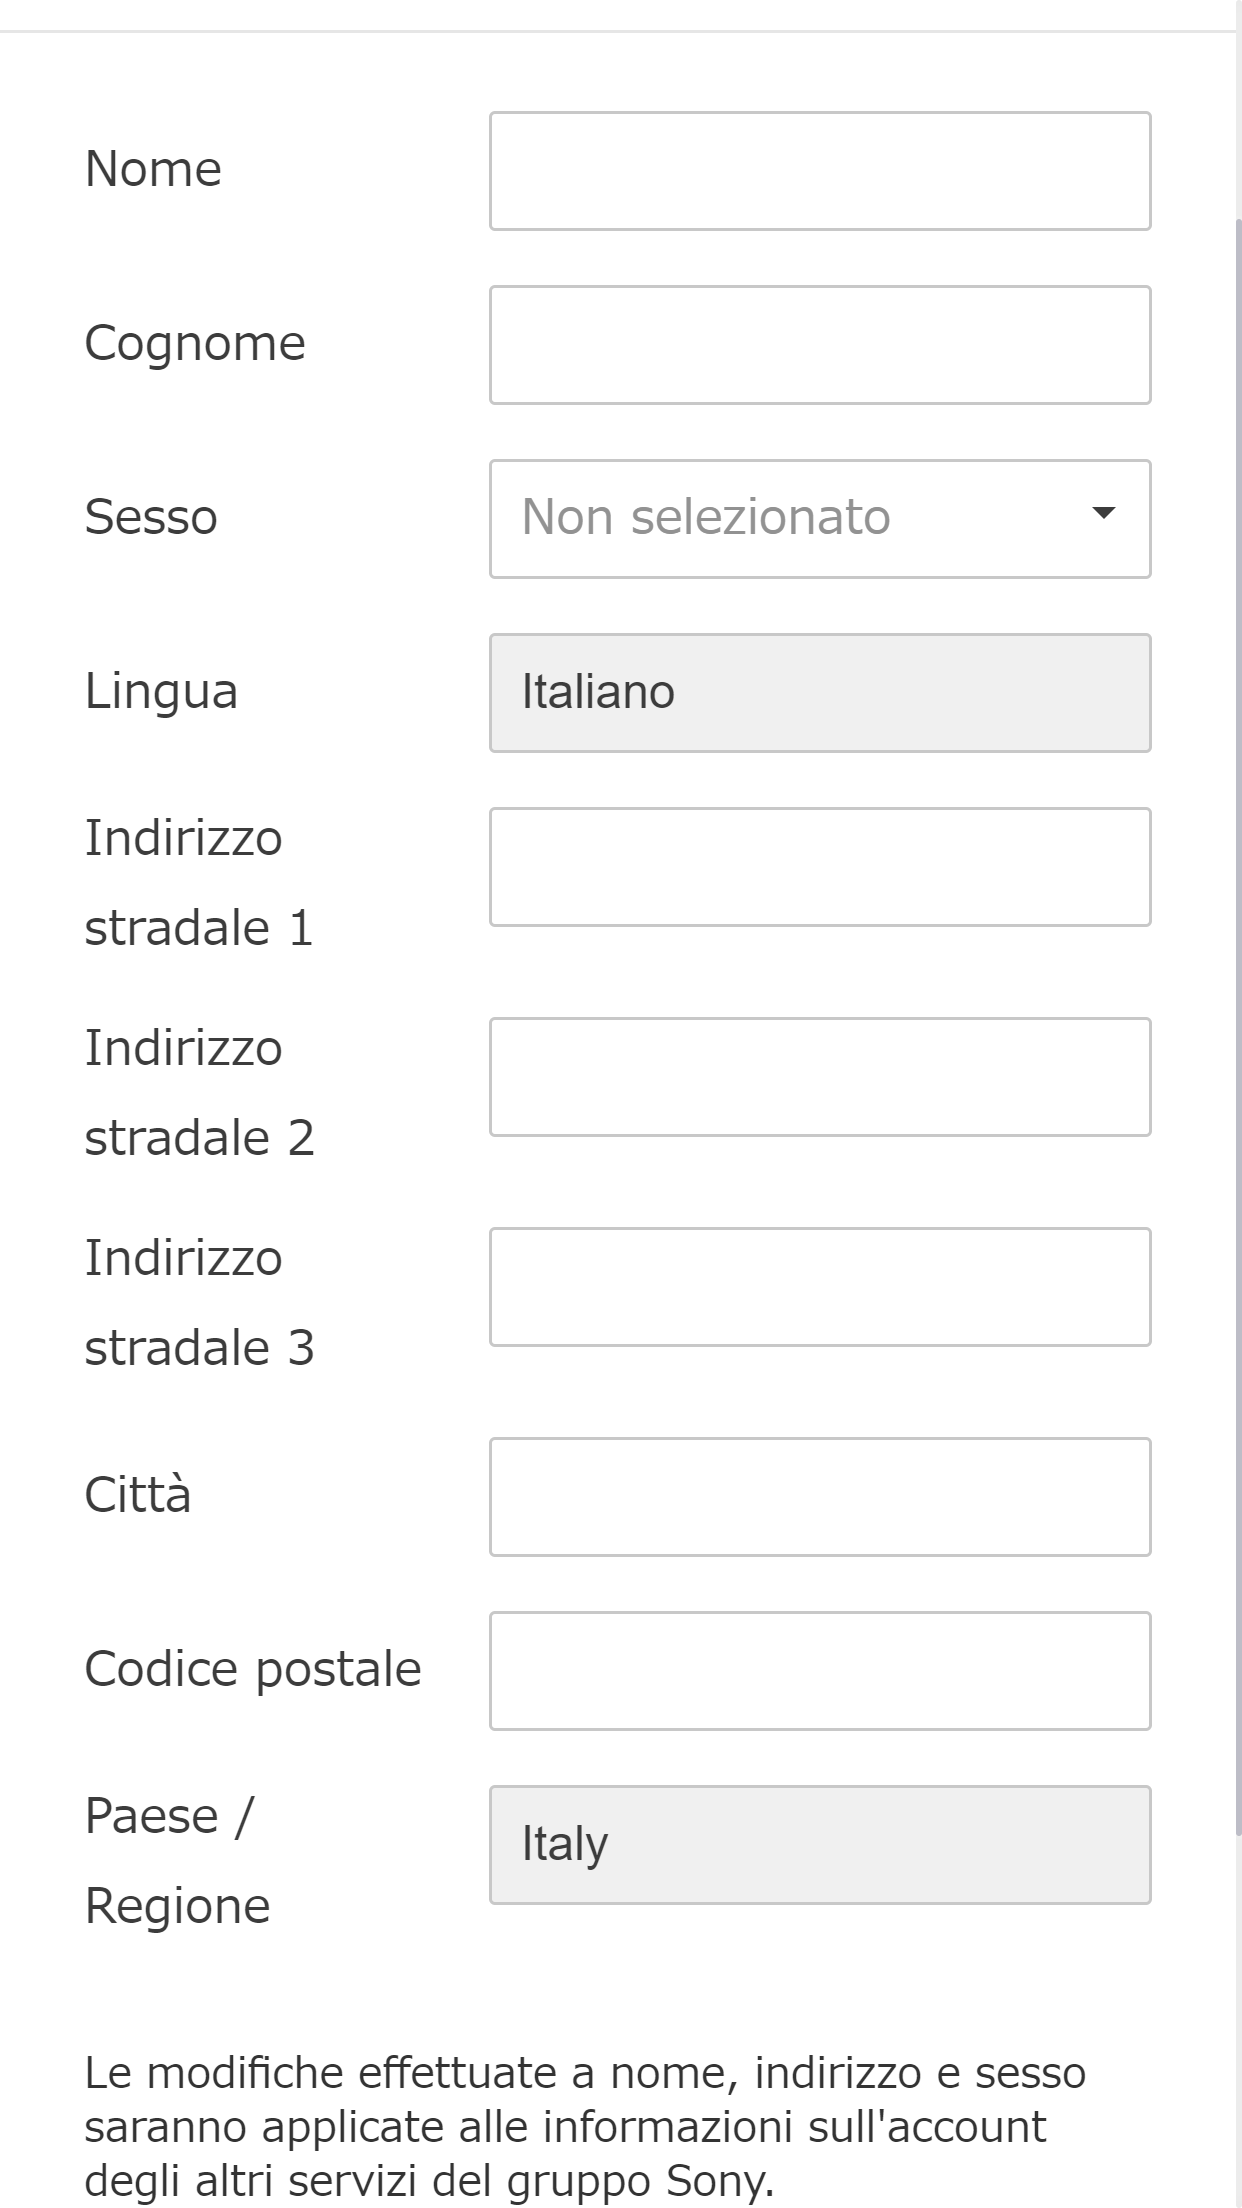
Task: Click the Sony group notice paragraph
Action: (x=585, y=2128)
